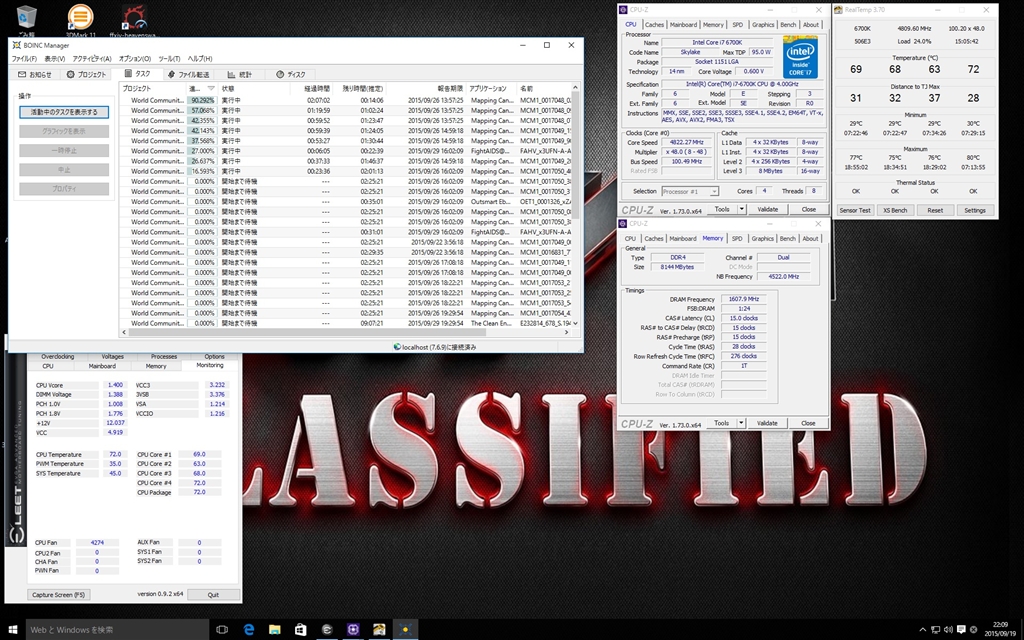Open the Action Center notifications icon
Screen dimensions: 1024x640
click(963, 630)
